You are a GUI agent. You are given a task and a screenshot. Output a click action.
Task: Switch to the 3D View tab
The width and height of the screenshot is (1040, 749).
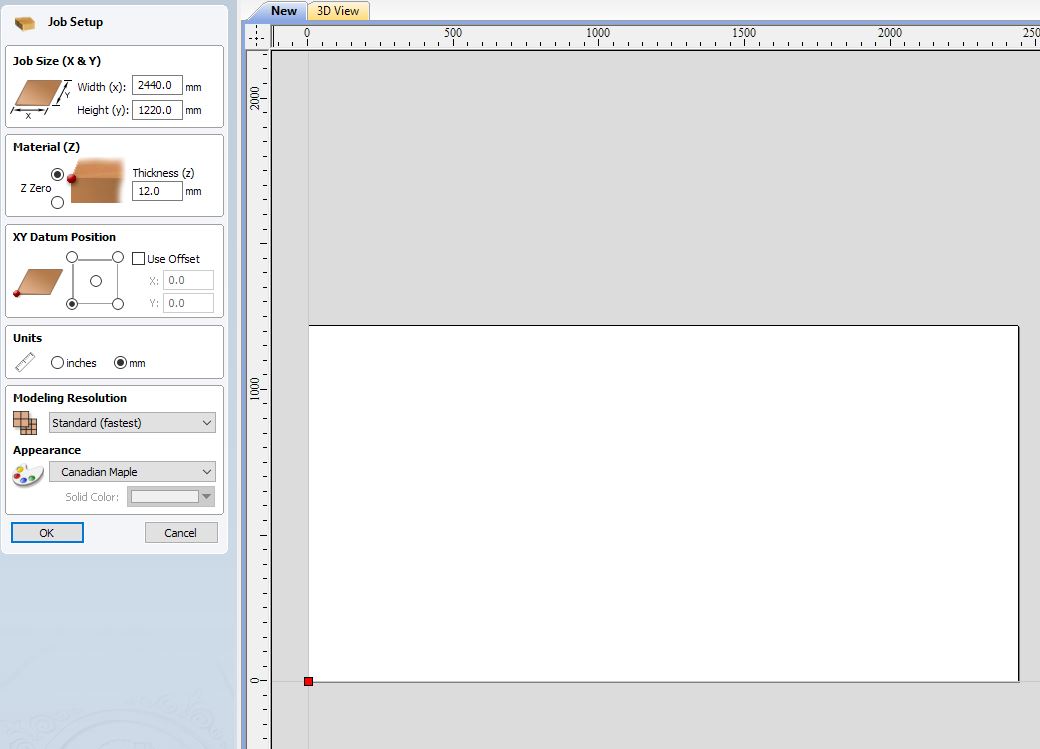pos(338,11)
